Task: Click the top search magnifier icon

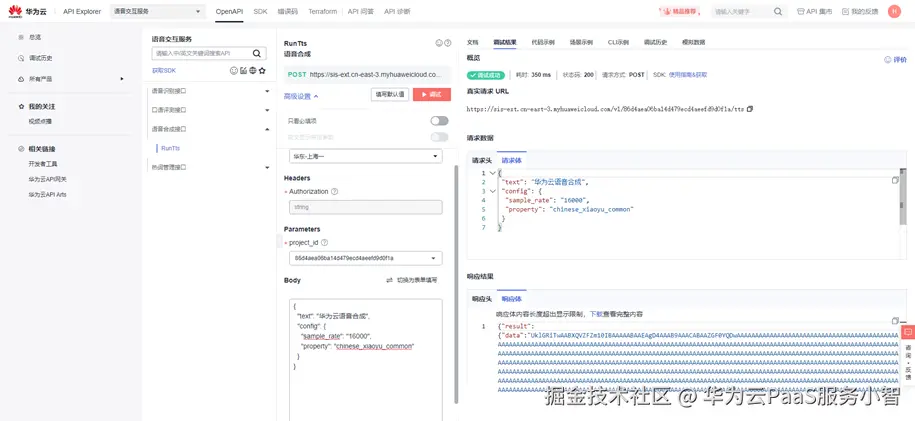Action: pos(778,11)
